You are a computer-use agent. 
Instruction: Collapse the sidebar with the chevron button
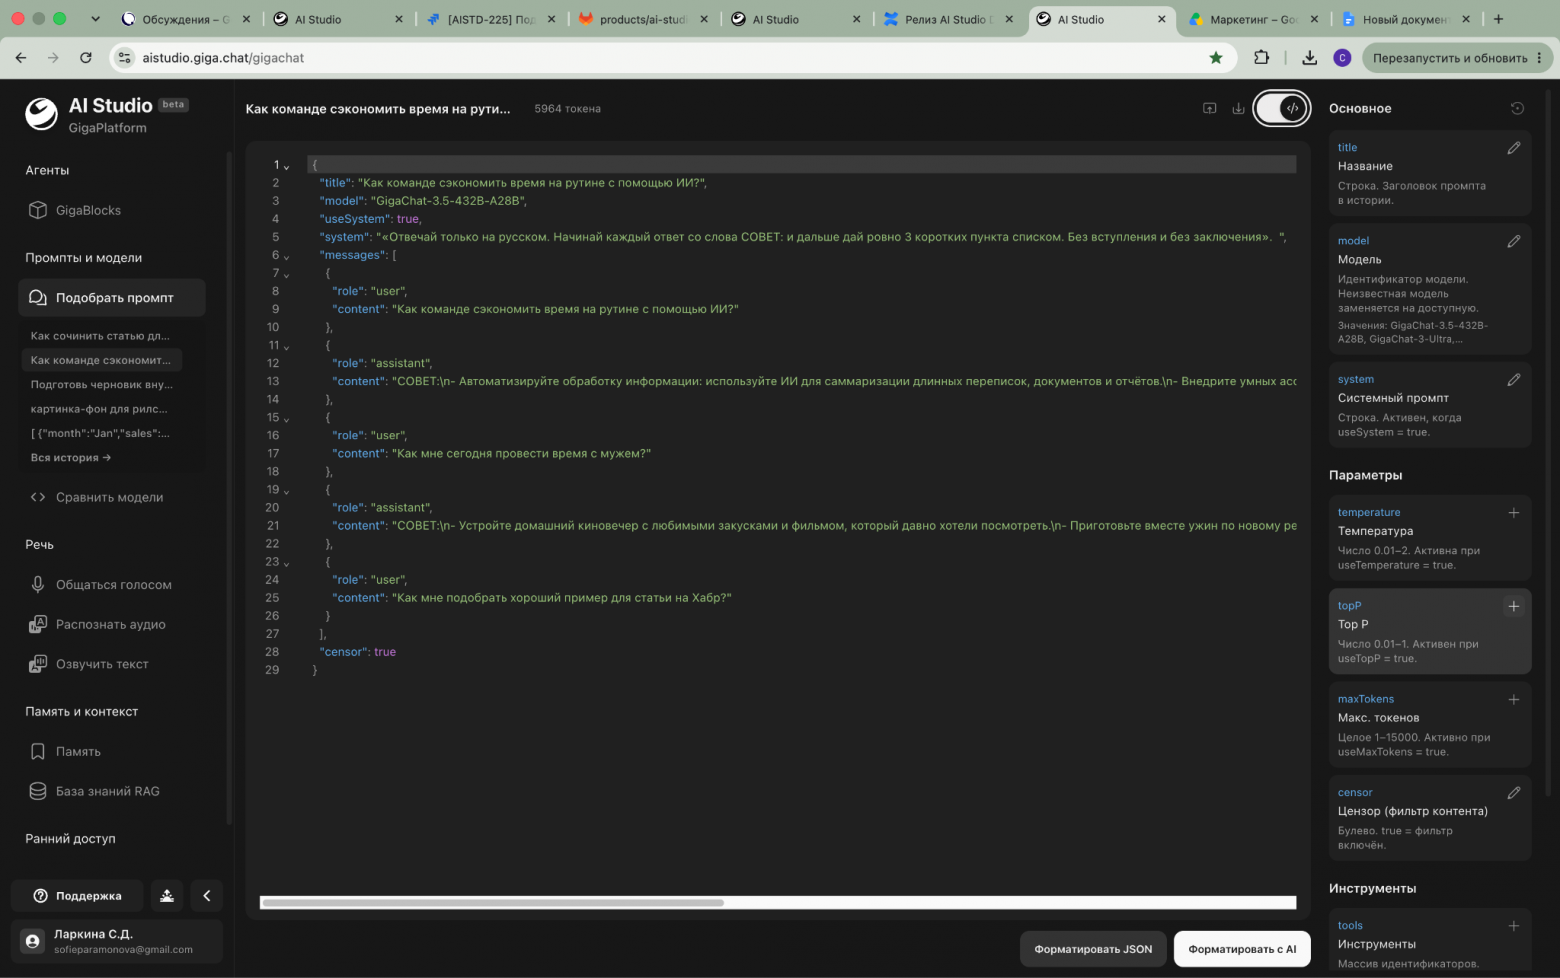[x=206, y=896]
